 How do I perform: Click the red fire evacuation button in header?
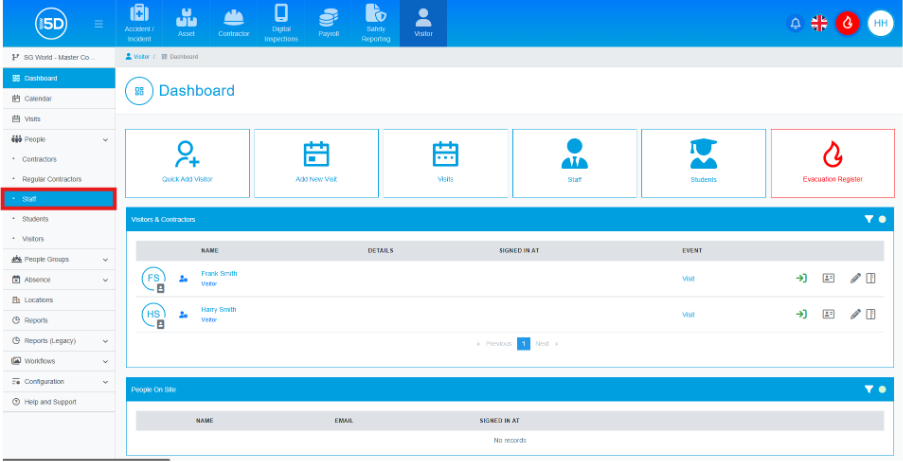(847, 24)
